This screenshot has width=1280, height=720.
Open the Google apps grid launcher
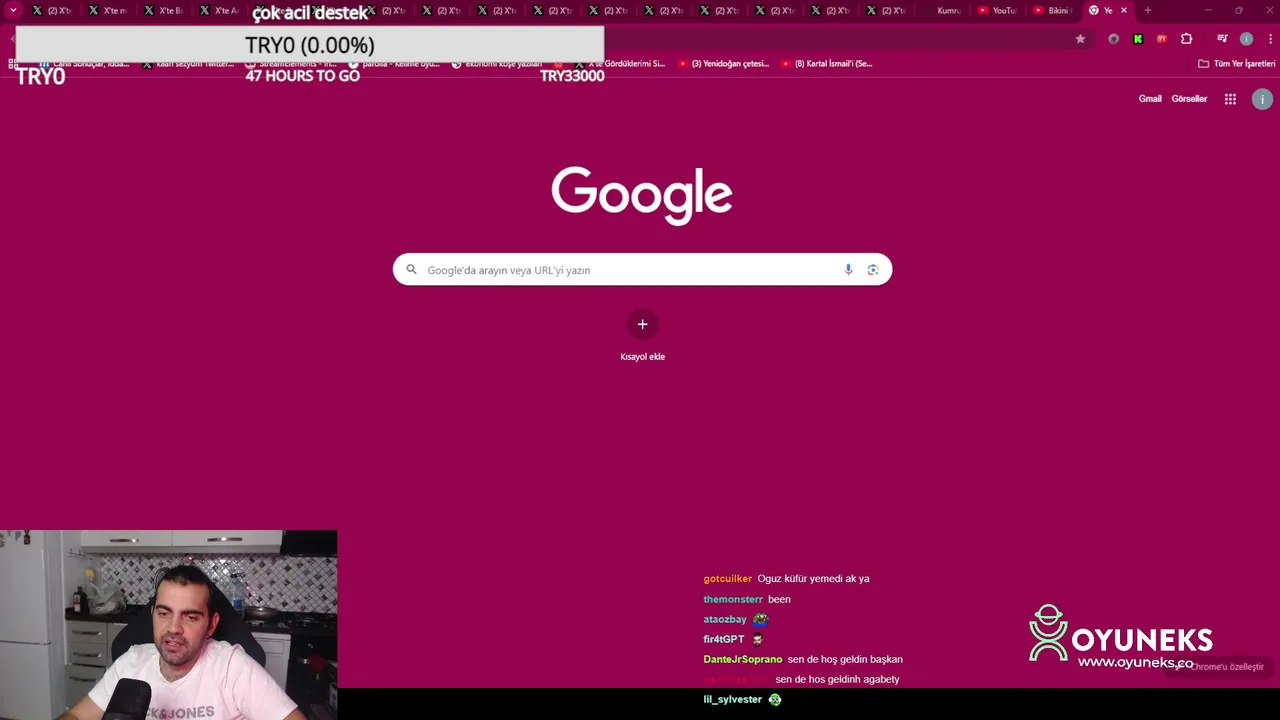tap(1230, 99)
